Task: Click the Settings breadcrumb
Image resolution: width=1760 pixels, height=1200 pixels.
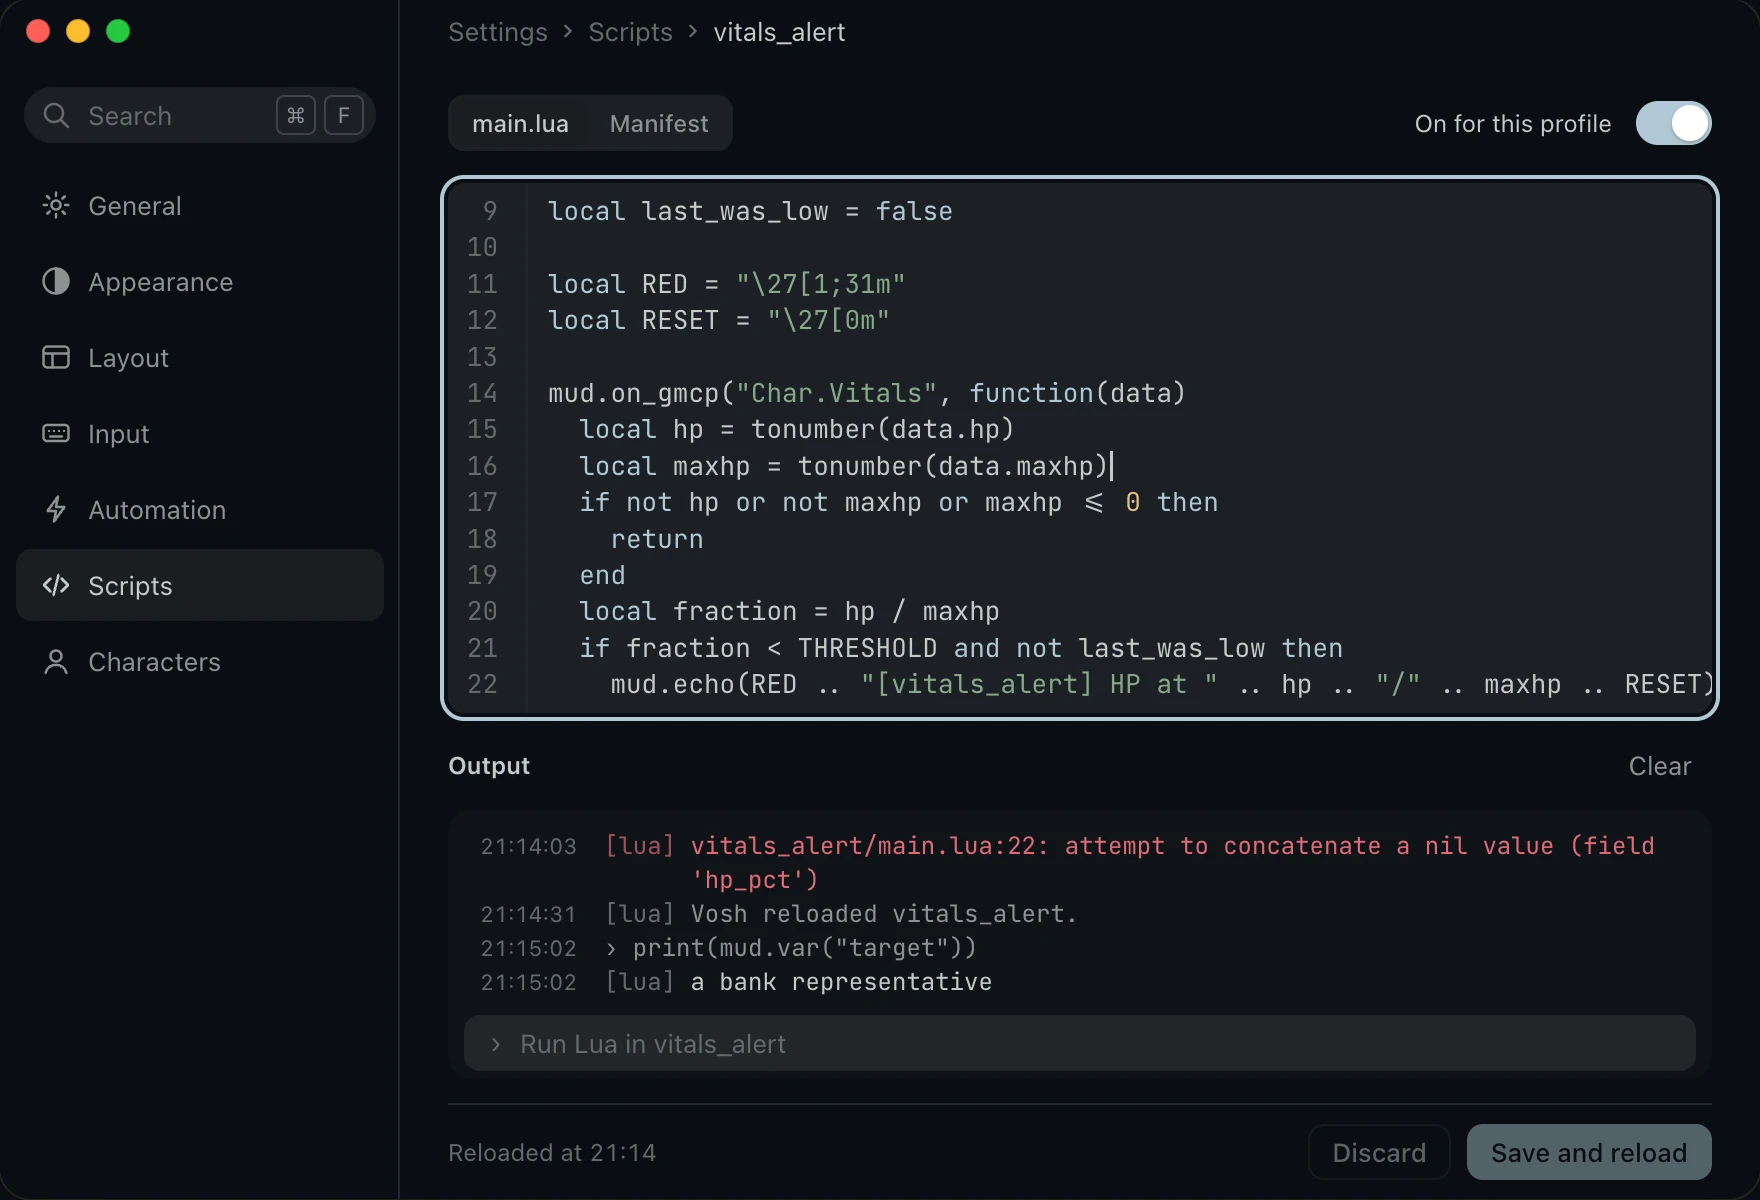Action: tap(498, 32)
